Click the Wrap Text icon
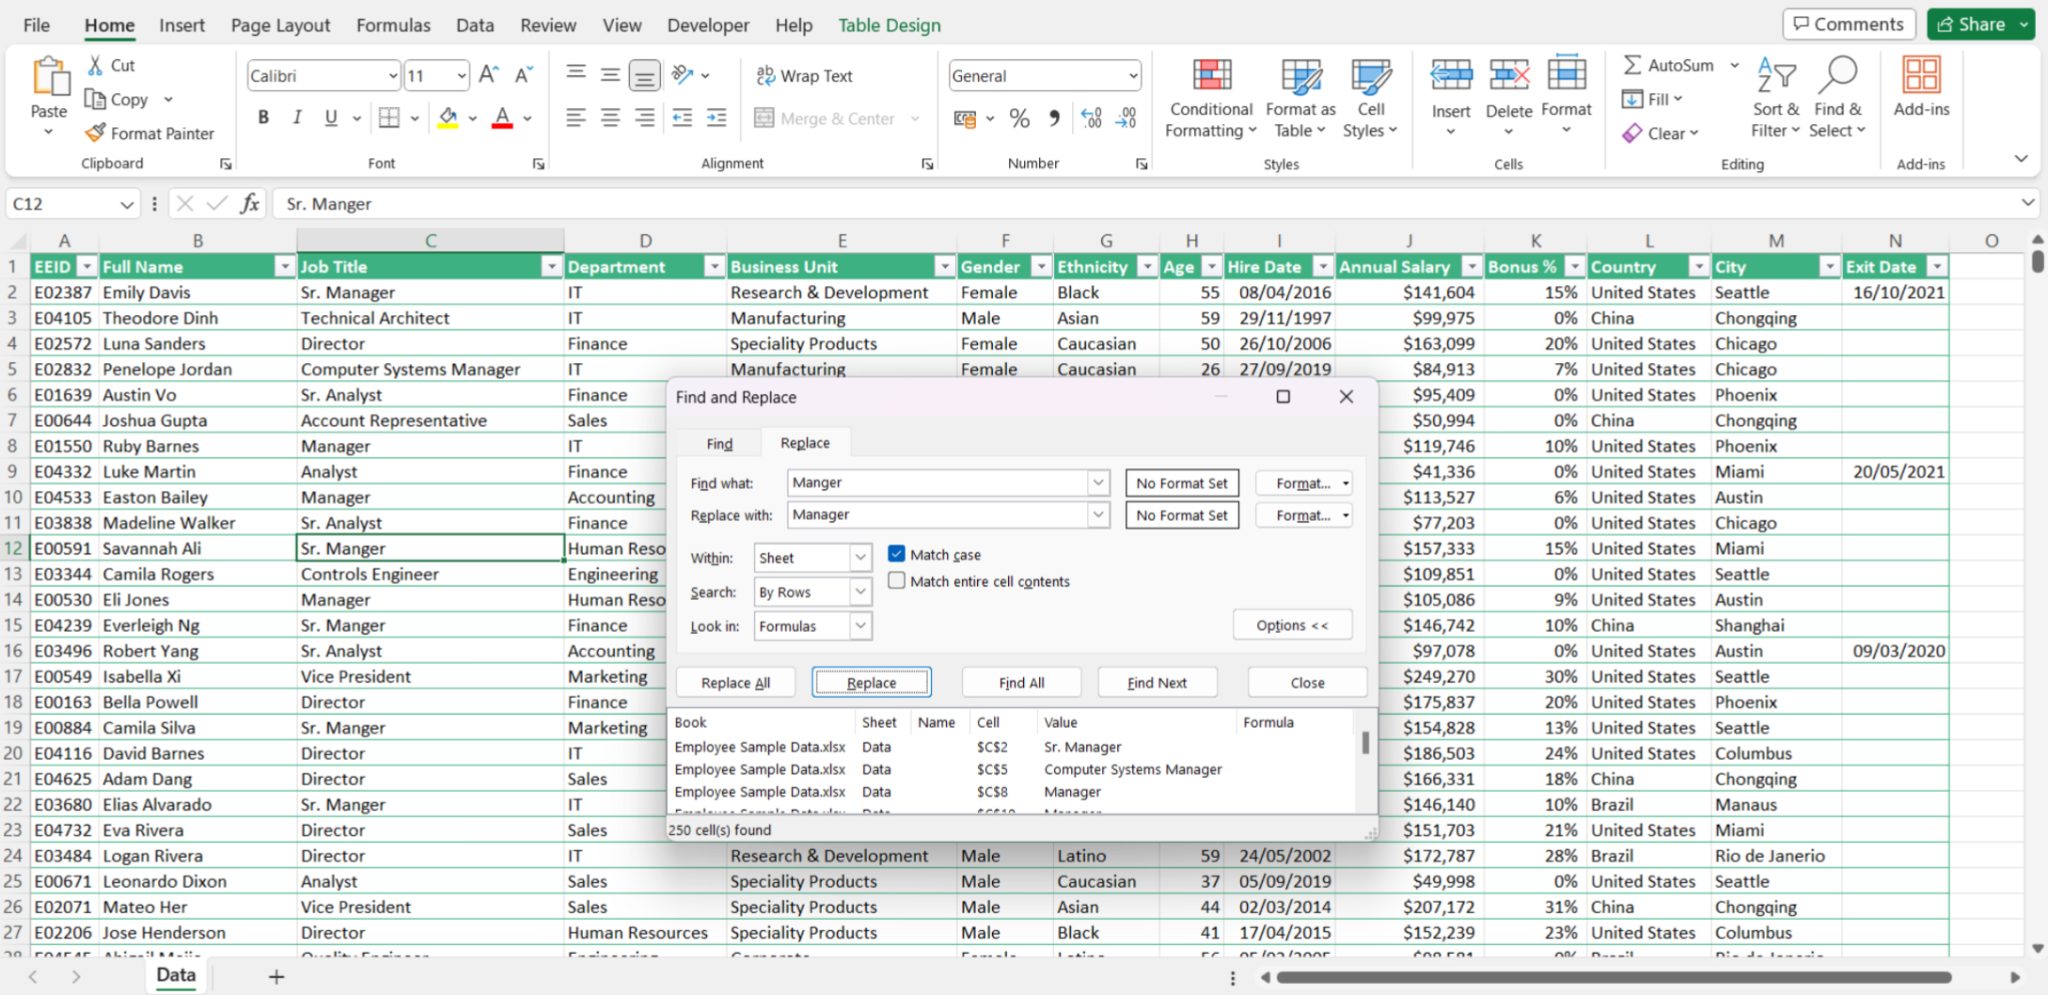The height and width of the screenshot is (995, 2048). pyautogui.click(x=767, y=75)
